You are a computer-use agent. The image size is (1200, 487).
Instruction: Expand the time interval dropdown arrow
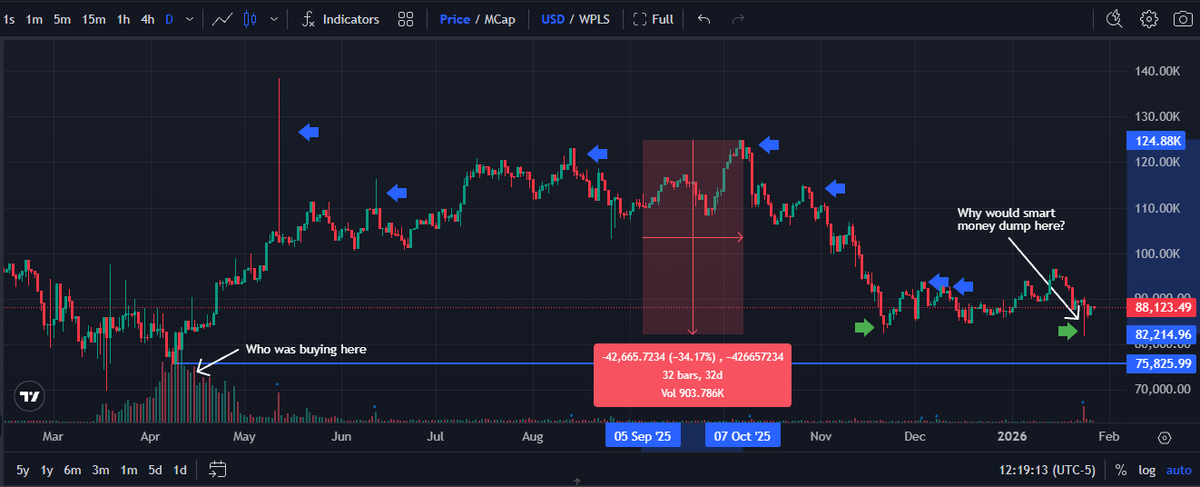192,19
